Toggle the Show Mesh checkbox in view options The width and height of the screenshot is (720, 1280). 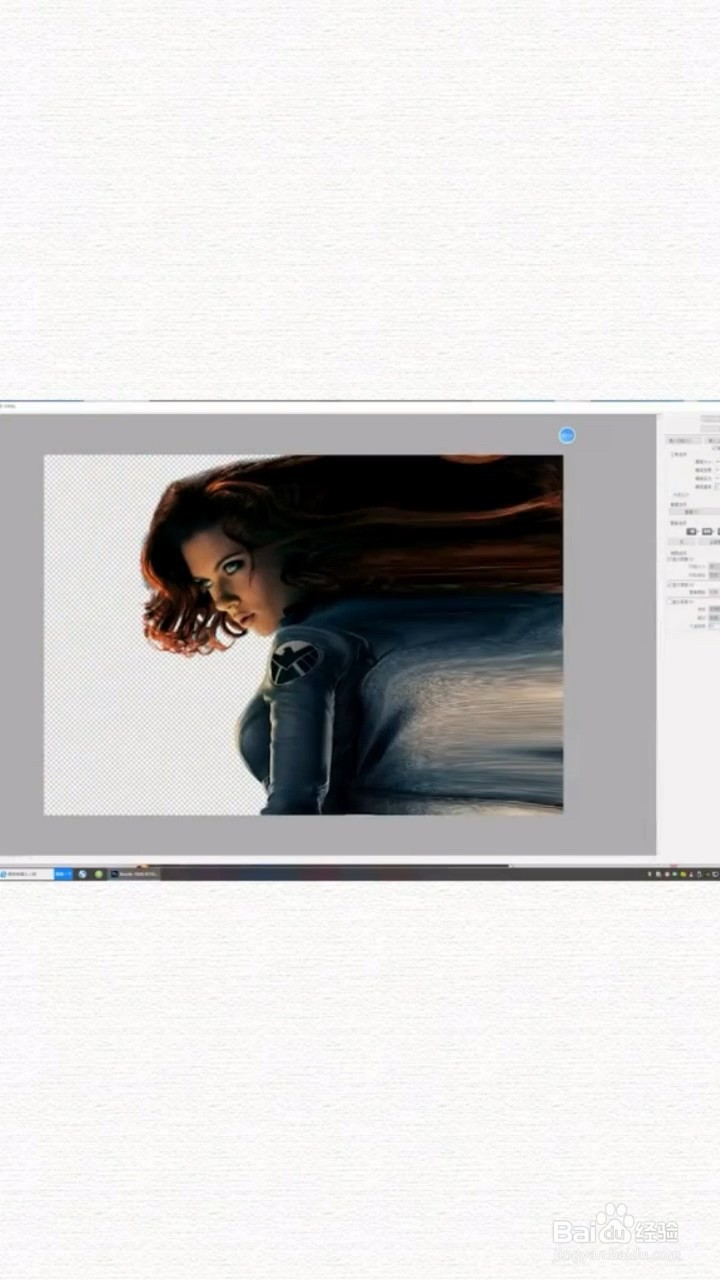[x=668, y=559]
